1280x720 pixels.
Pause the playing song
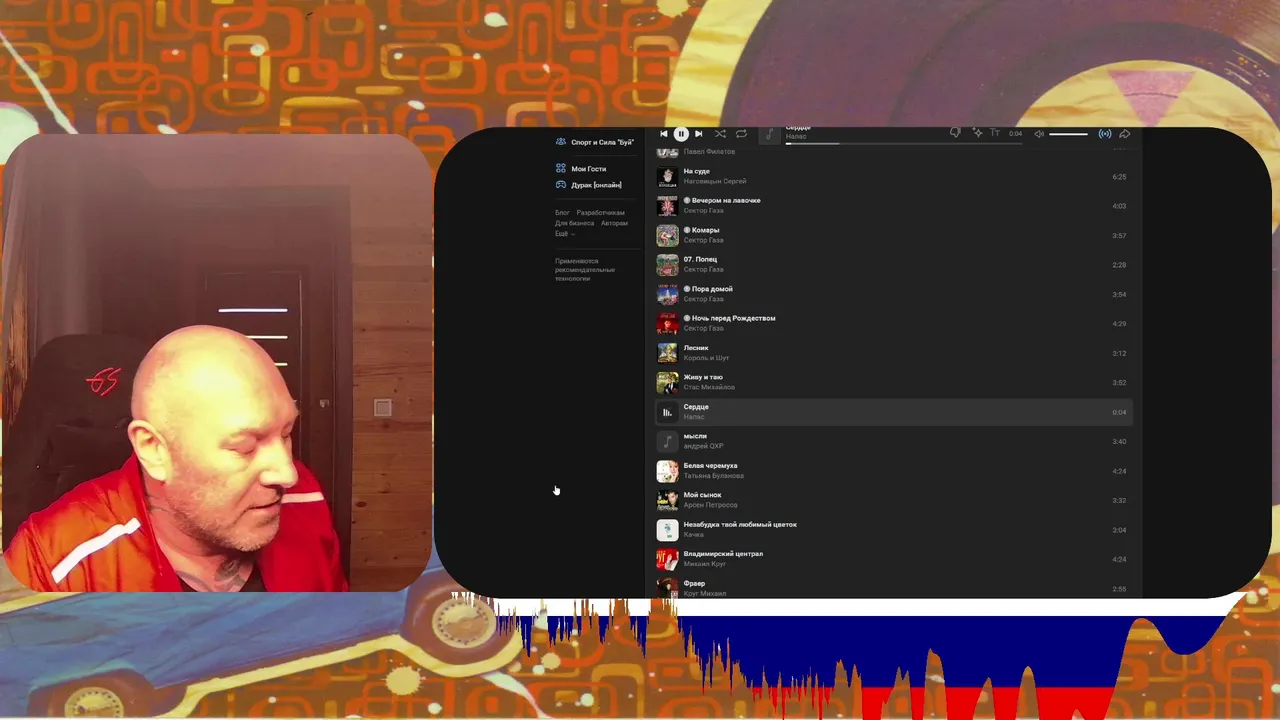pos(681,134)
